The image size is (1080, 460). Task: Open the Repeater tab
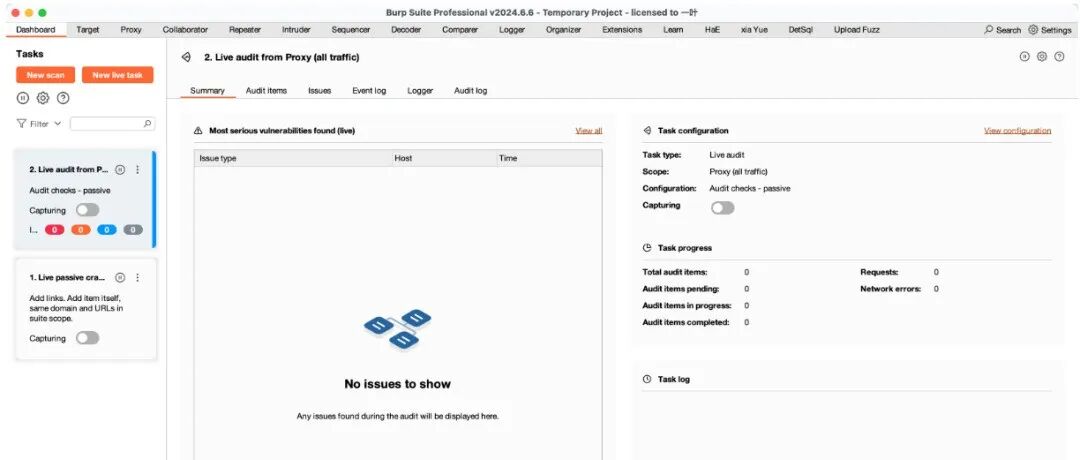point(245,30)
